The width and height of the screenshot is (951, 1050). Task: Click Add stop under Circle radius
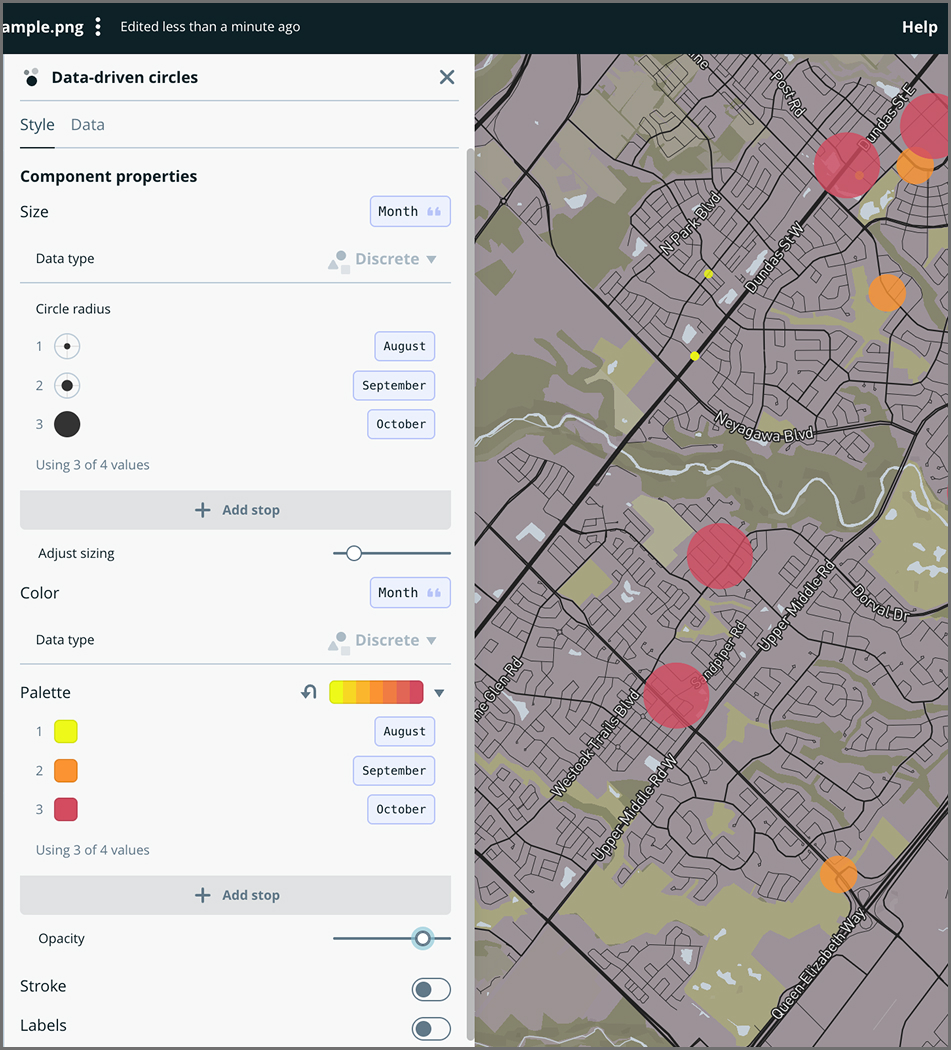pyautogui.click(x=235, y=509)
